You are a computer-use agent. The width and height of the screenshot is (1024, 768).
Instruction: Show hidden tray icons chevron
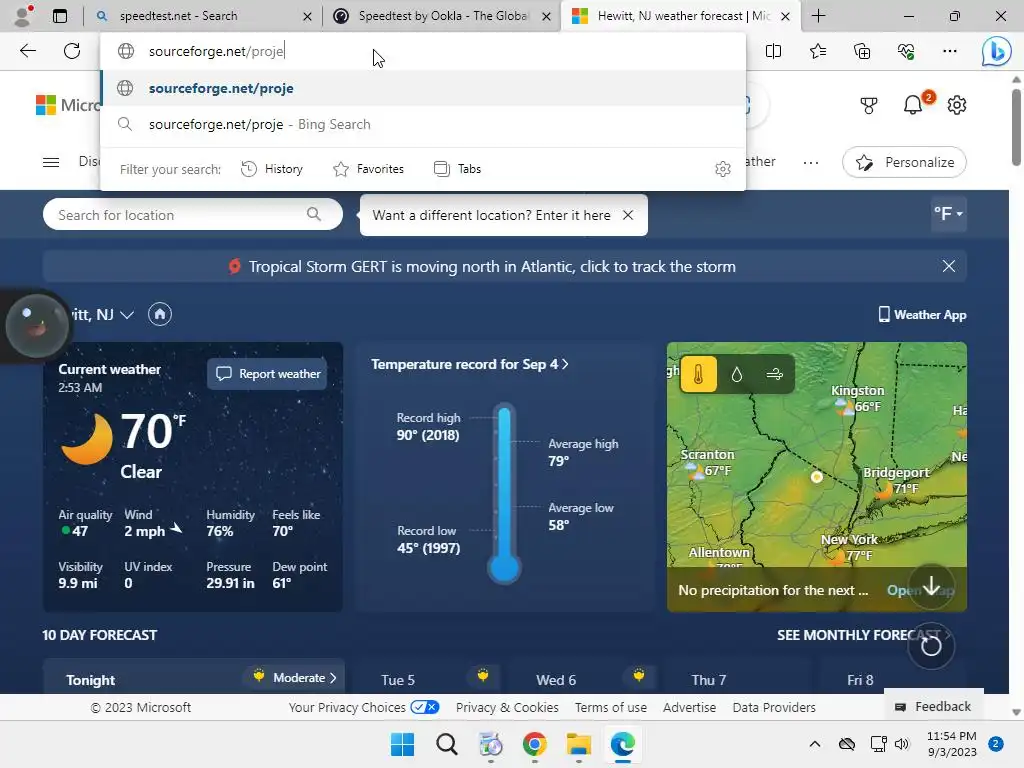[815, 744]
